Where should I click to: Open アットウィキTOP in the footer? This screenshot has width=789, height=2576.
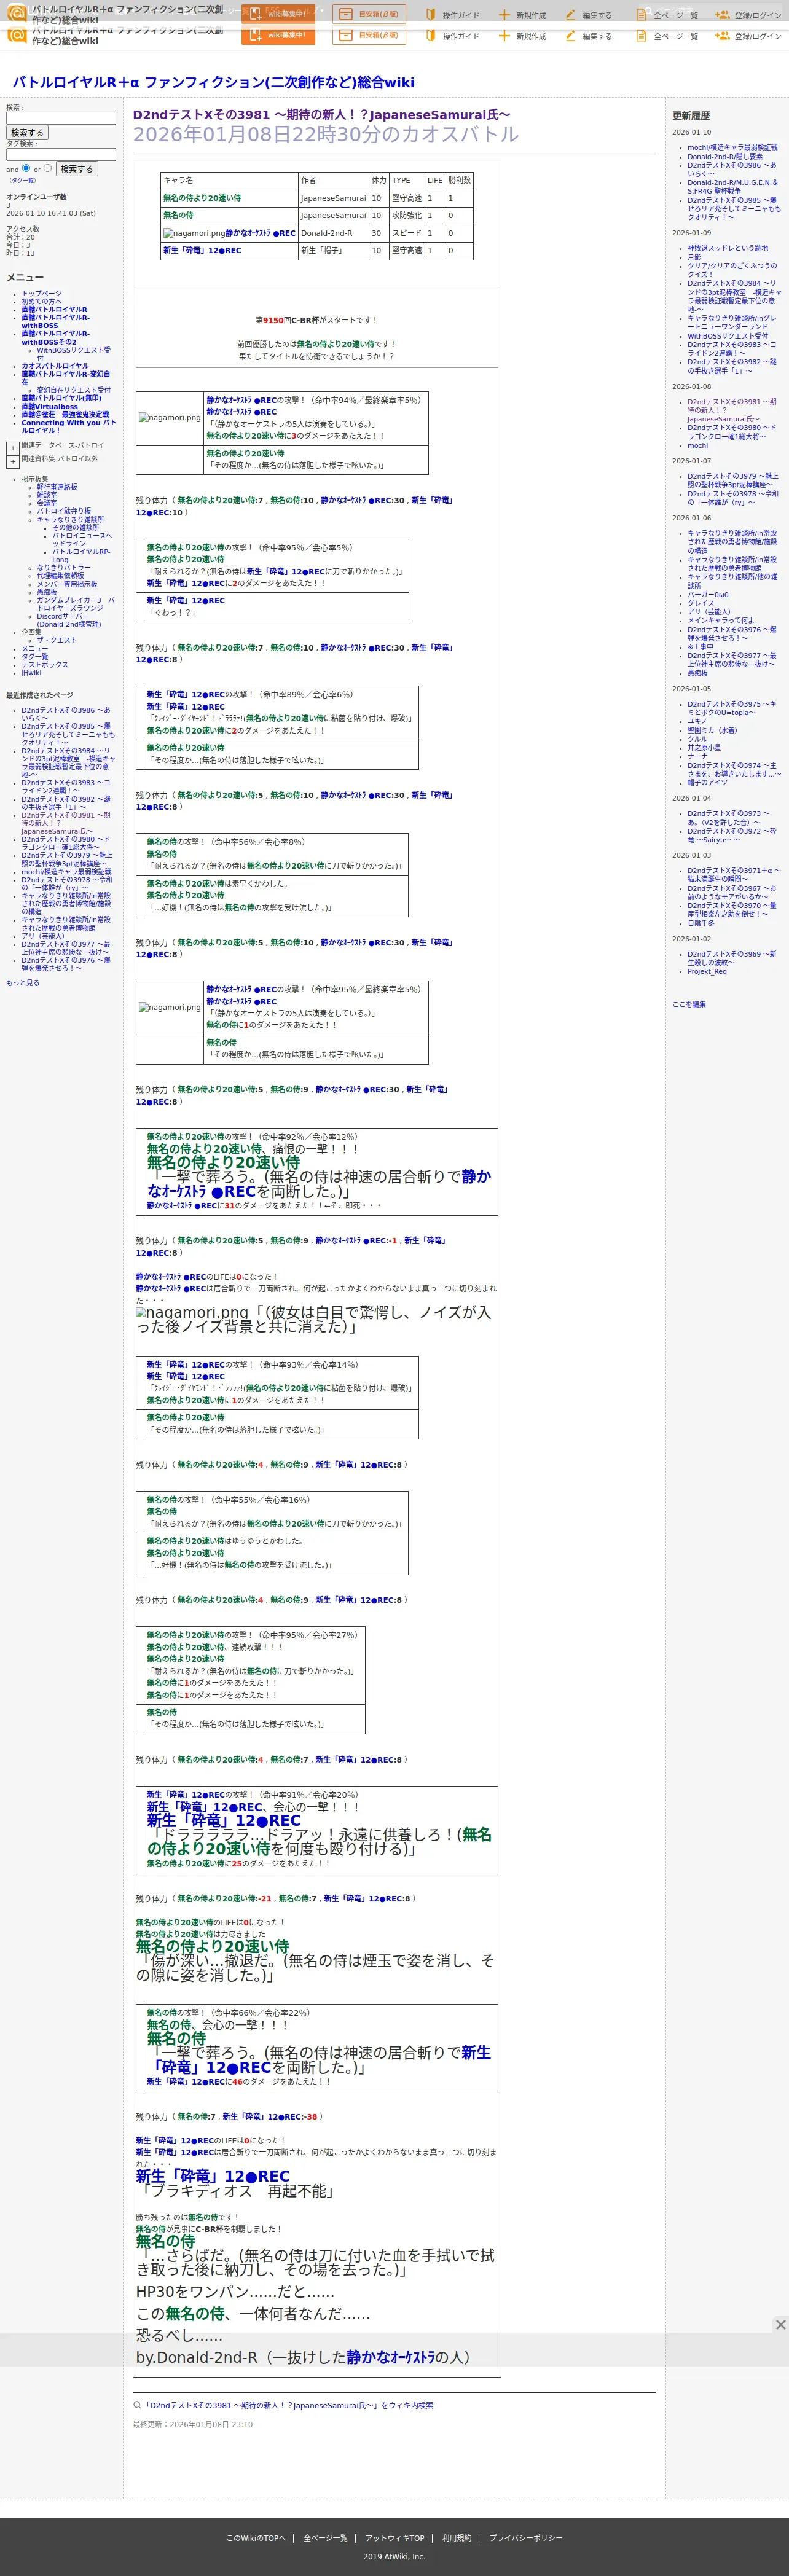tap(394, 2538)
